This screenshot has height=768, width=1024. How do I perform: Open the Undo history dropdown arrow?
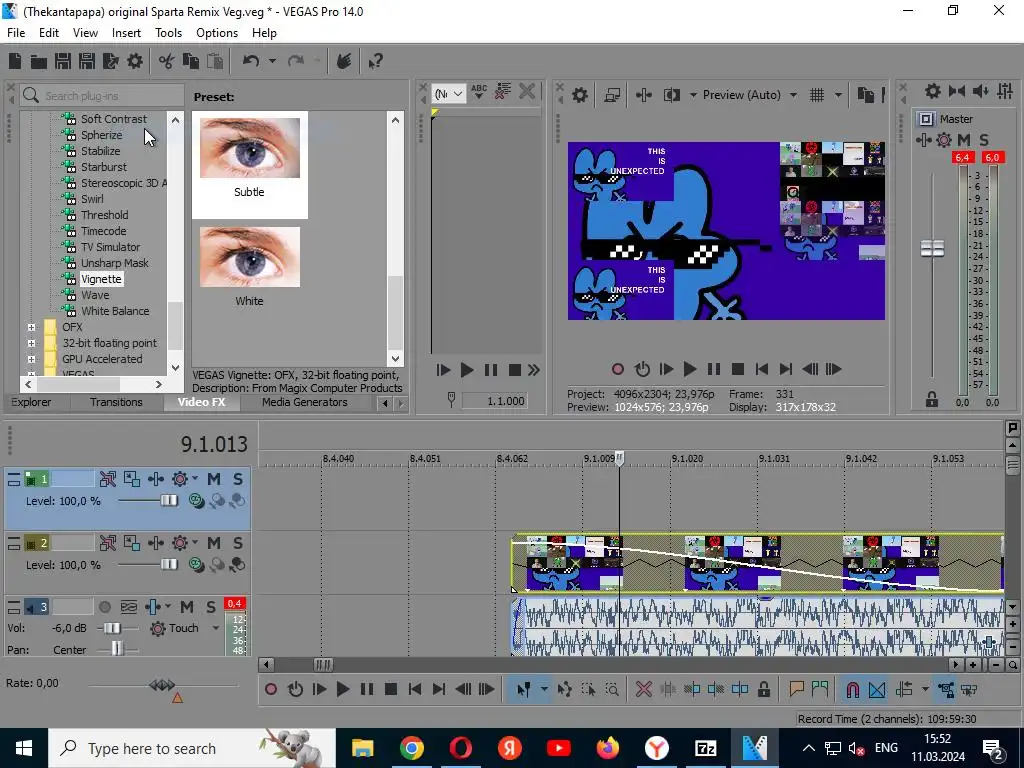click(x=272, y=61)
